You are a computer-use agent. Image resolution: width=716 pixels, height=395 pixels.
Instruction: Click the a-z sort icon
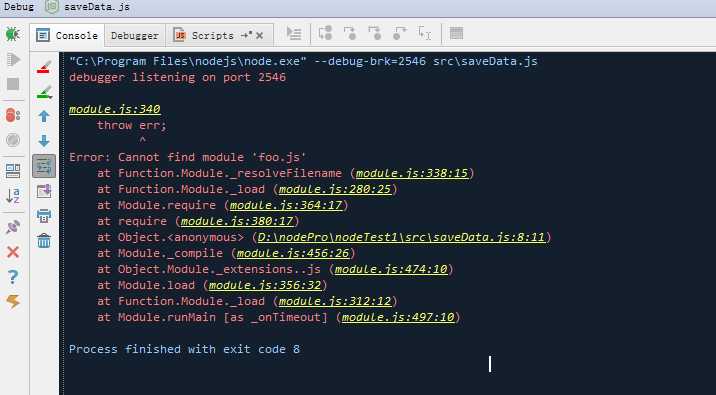(13, 196)
